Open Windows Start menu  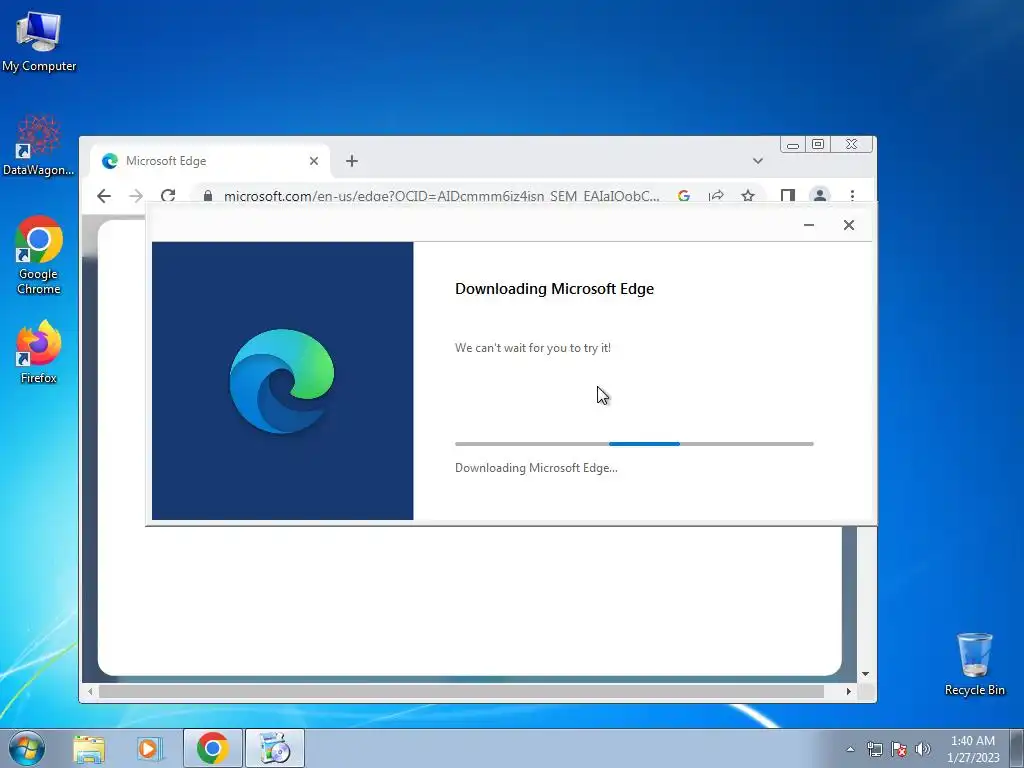click(x=27, y=748)
